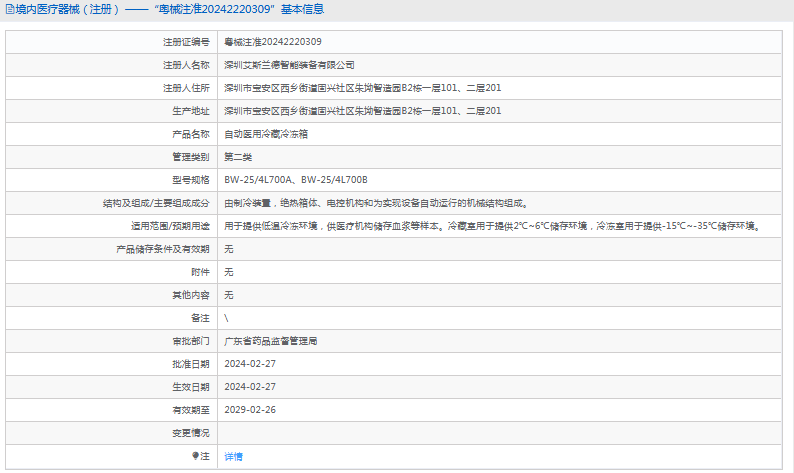The image size is (794, 473).
Task: Select approving department 广东省药品监督管理局
Action: tap(270, 341)
